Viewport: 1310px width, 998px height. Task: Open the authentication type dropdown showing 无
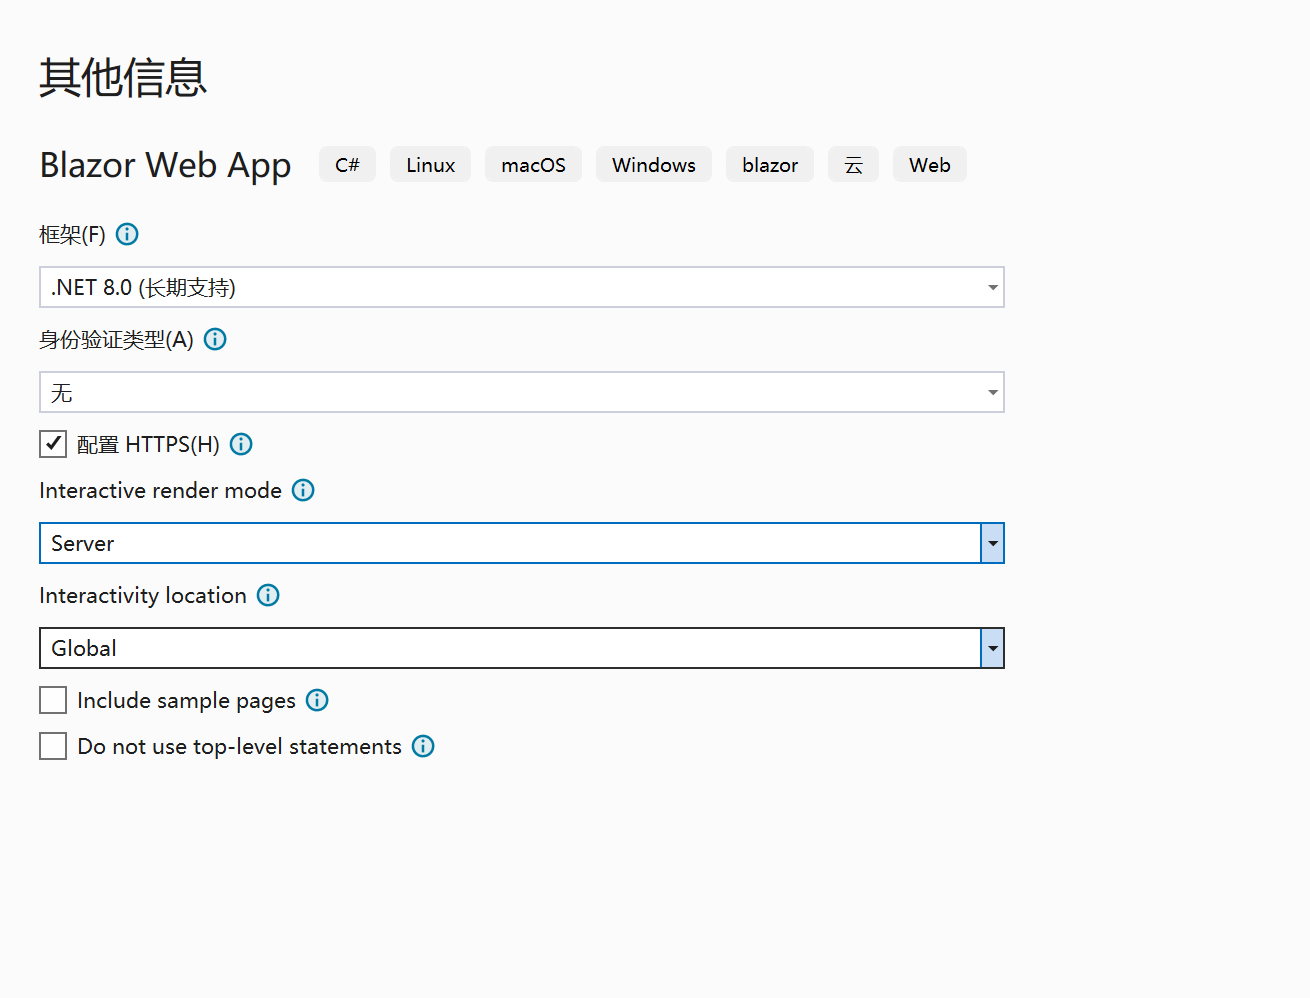click(521, 392)
